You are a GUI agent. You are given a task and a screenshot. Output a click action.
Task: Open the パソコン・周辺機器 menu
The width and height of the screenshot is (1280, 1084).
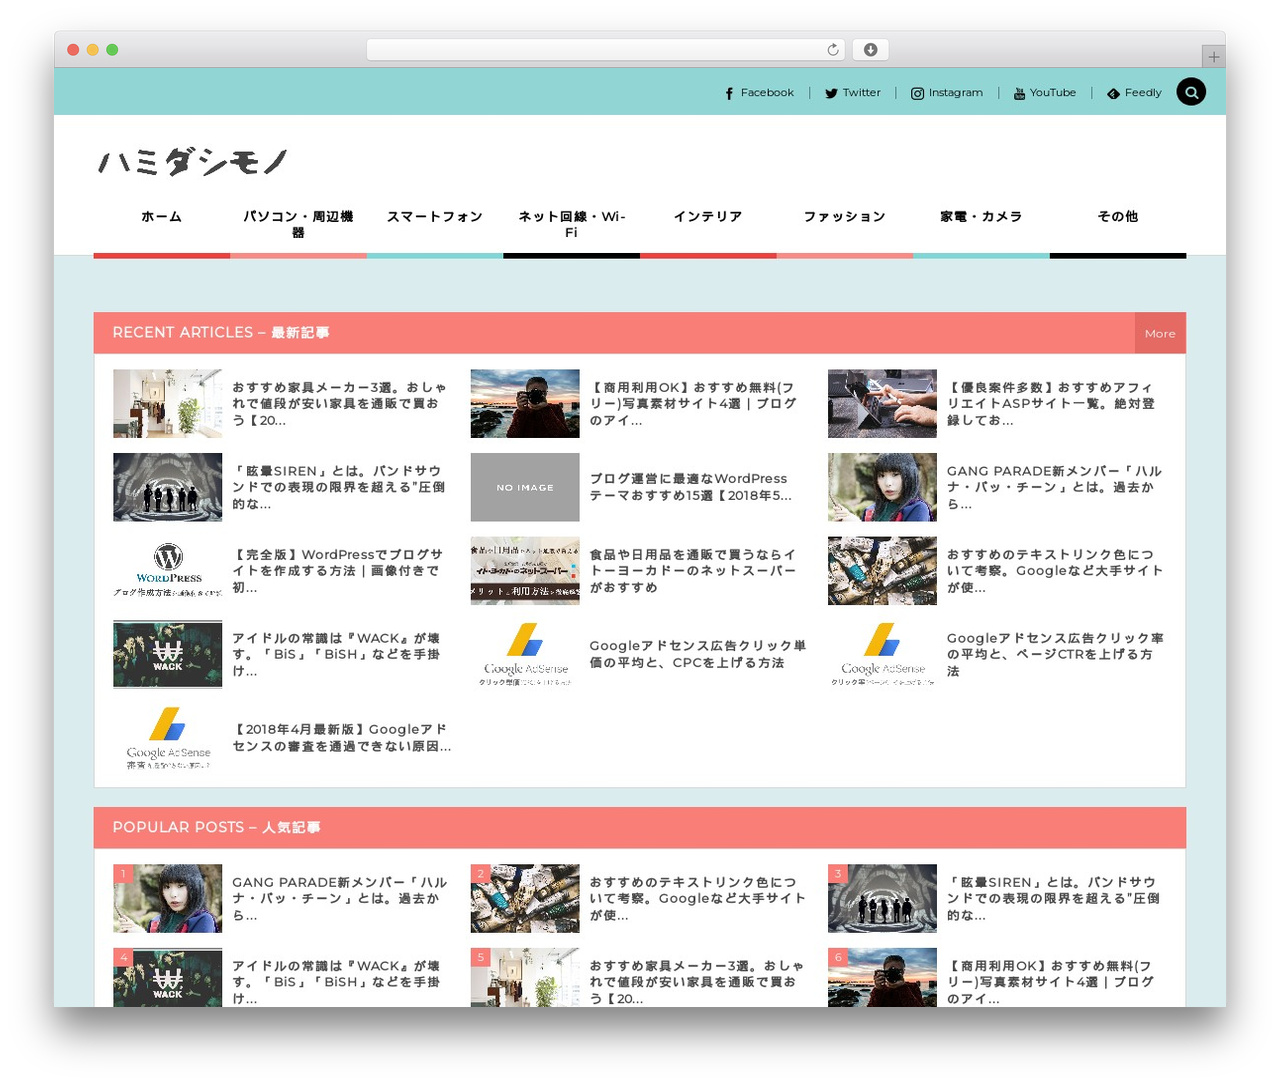298,224
